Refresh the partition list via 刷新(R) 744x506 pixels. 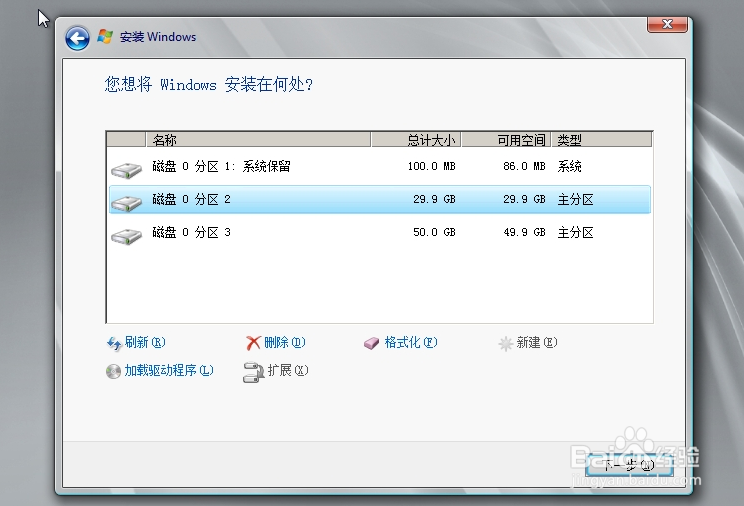(x=145, y=342)
